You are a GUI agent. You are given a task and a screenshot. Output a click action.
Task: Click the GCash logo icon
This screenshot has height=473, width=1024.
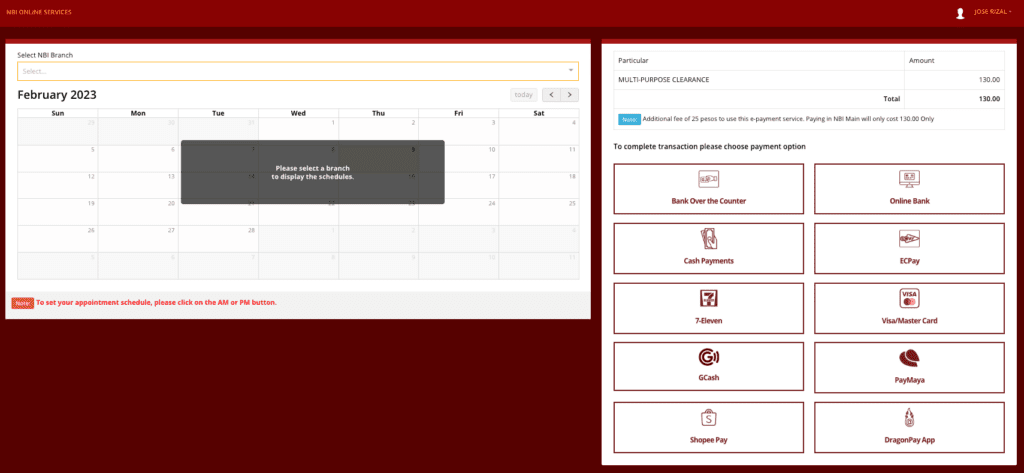click(x=709, y=357)
